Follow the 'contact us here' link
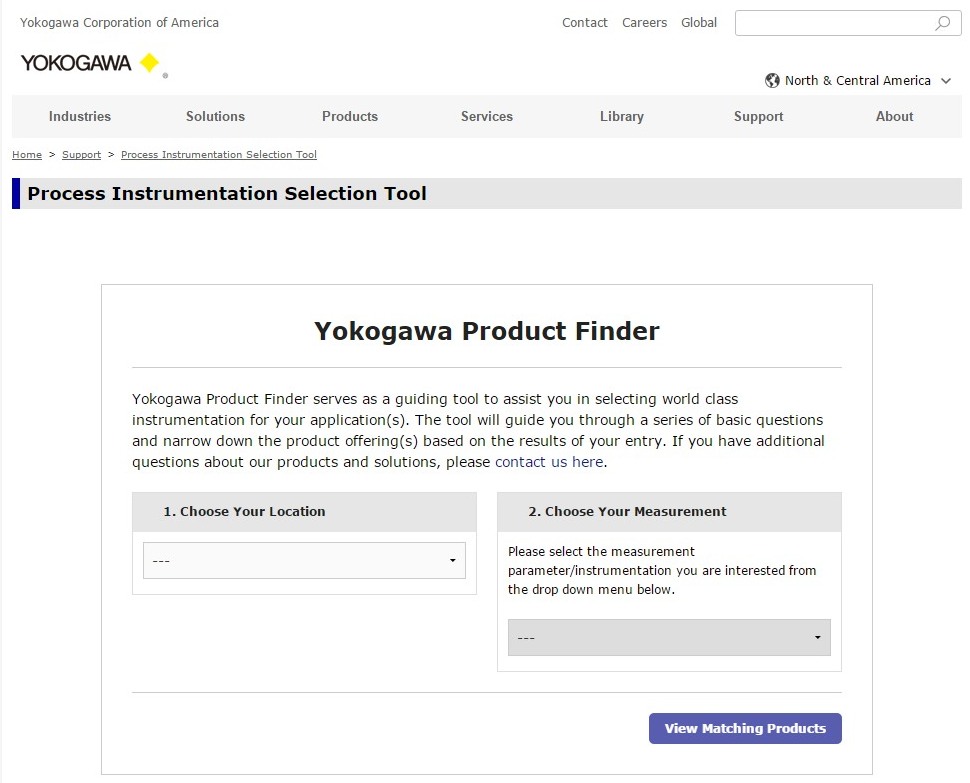 point(549,462)
